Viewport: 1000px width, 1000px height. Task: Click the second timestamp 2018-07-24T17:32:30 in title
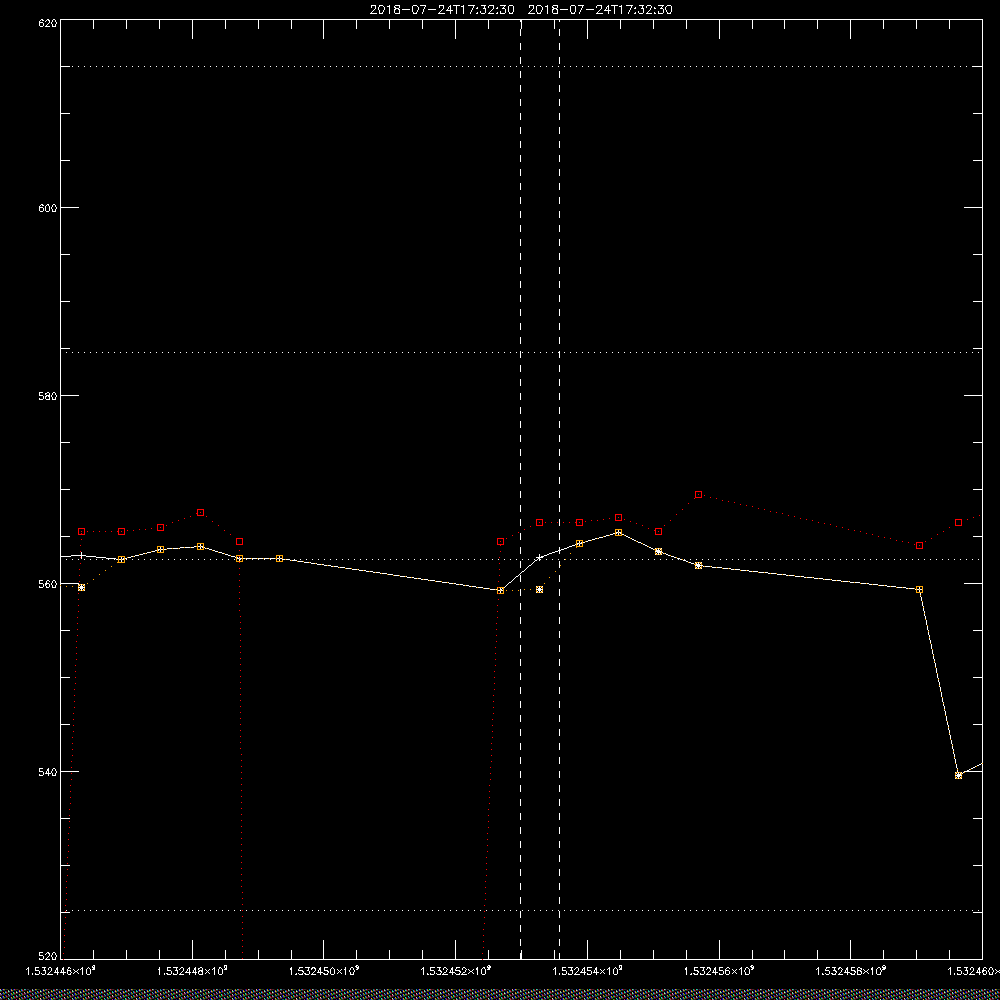pos(600,10)
